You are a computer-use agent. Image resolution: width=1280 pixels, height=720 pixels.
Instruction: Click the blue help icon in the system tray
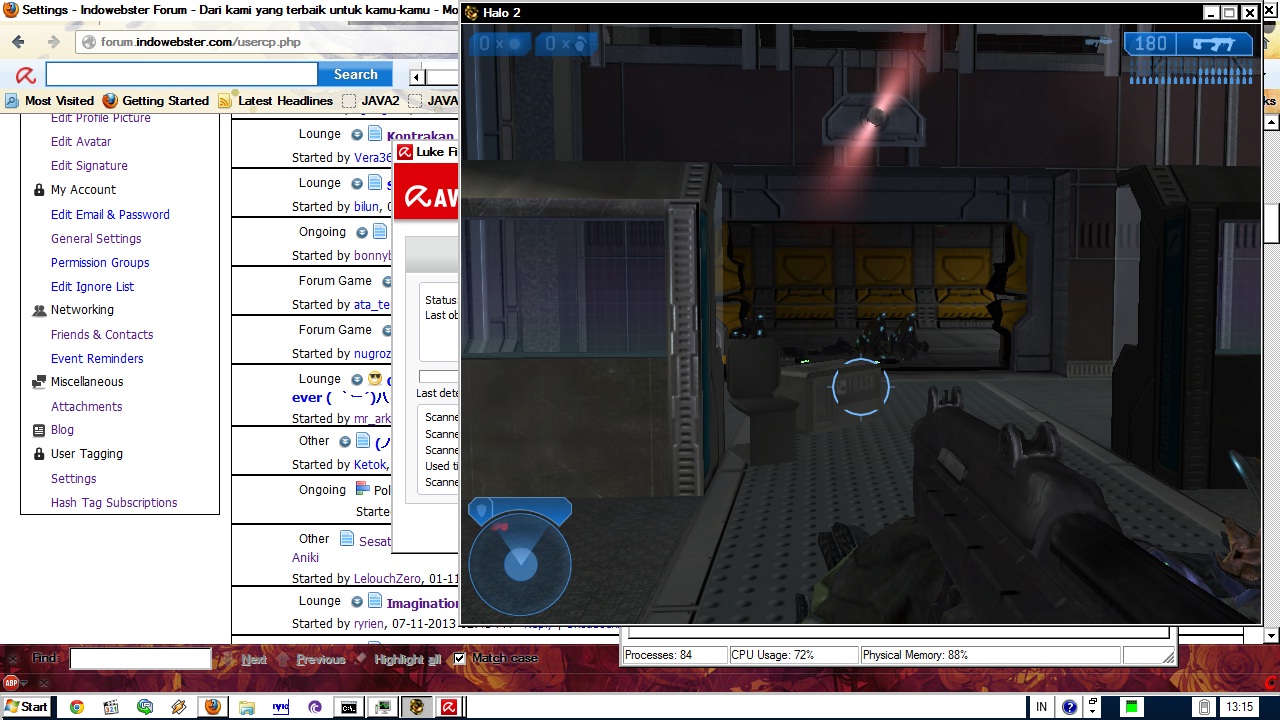click(1069, 707)
